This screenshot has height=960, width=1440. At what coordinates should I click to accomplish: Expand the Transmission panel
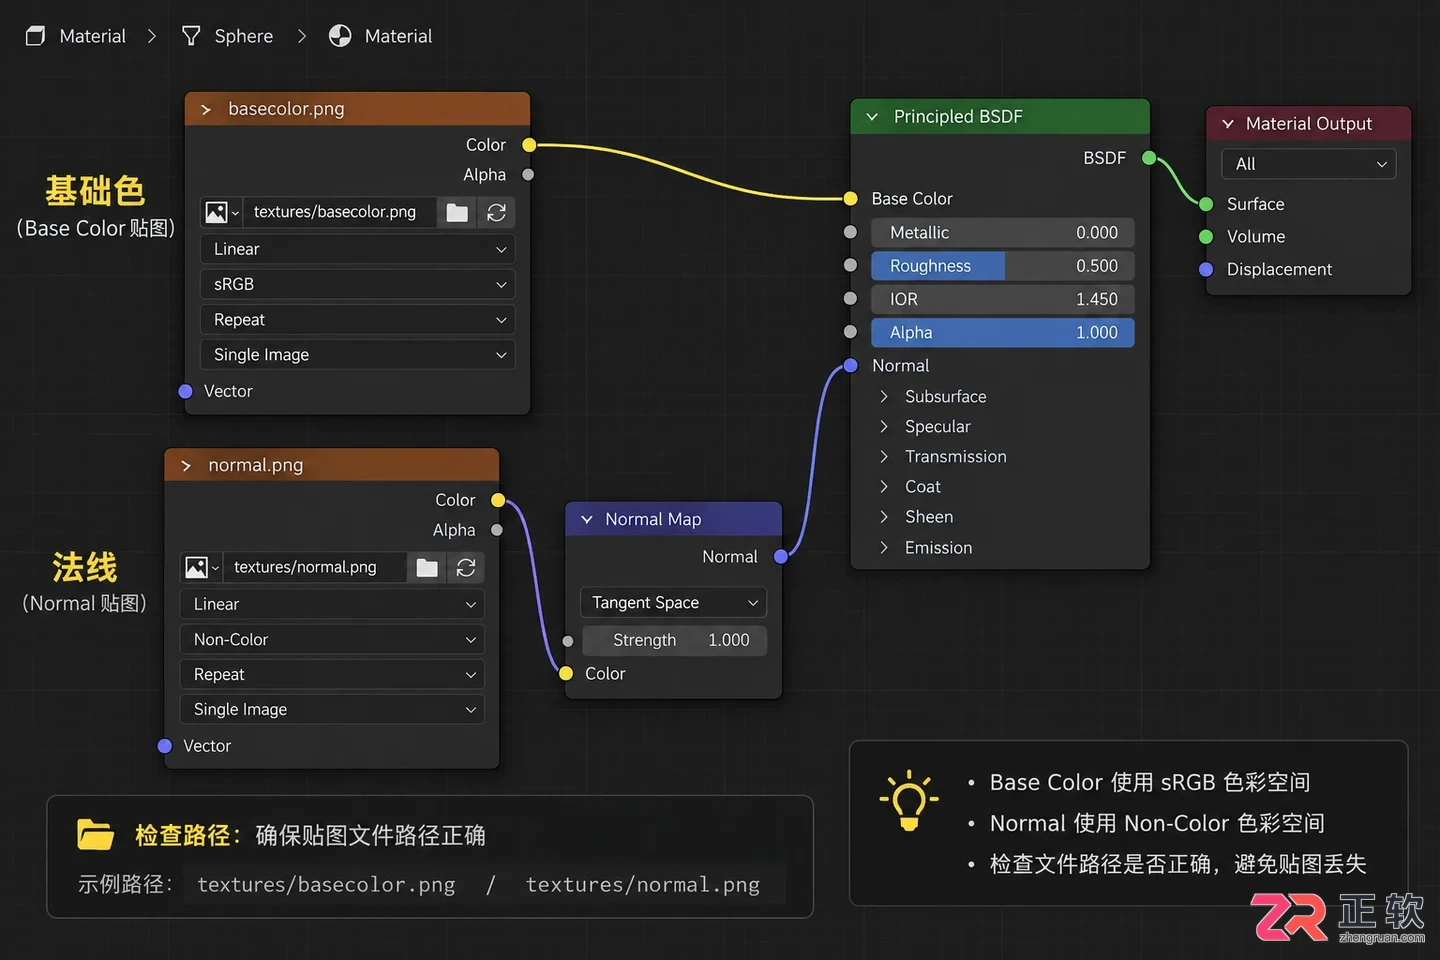884,457
